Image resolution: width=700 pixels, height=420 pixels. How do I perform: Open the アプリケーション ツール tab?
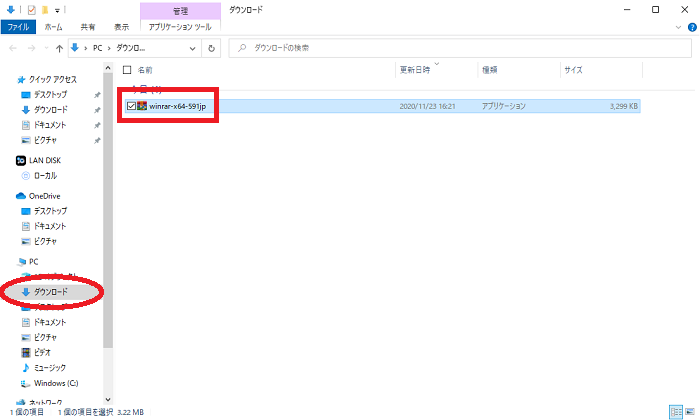click(x=180, y=27)
